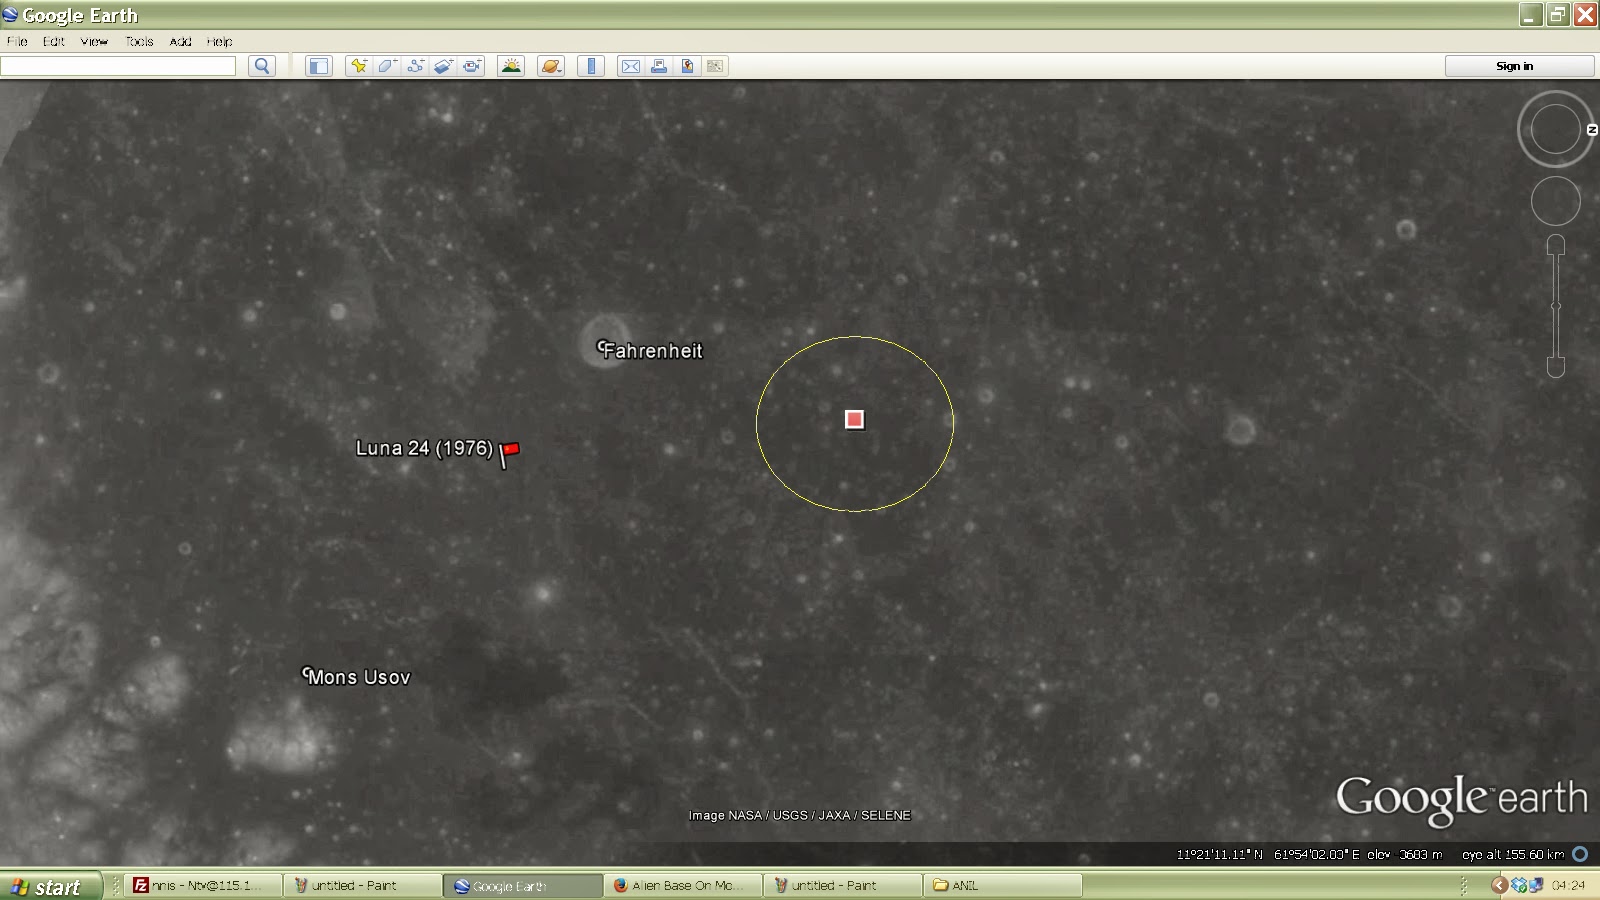The image size is (1600, 900).
Task: Show the ruler tool
Action: (x=591, y=66)
